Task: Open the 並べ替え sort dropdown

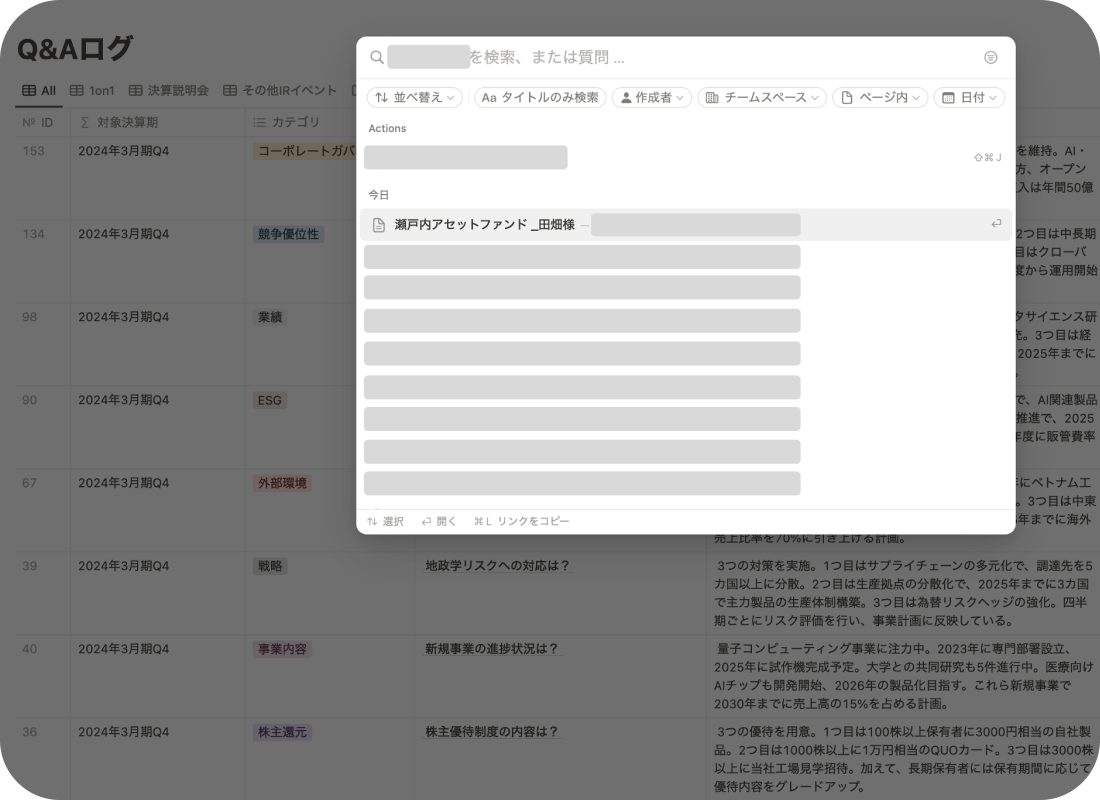Action: (415, 97)
